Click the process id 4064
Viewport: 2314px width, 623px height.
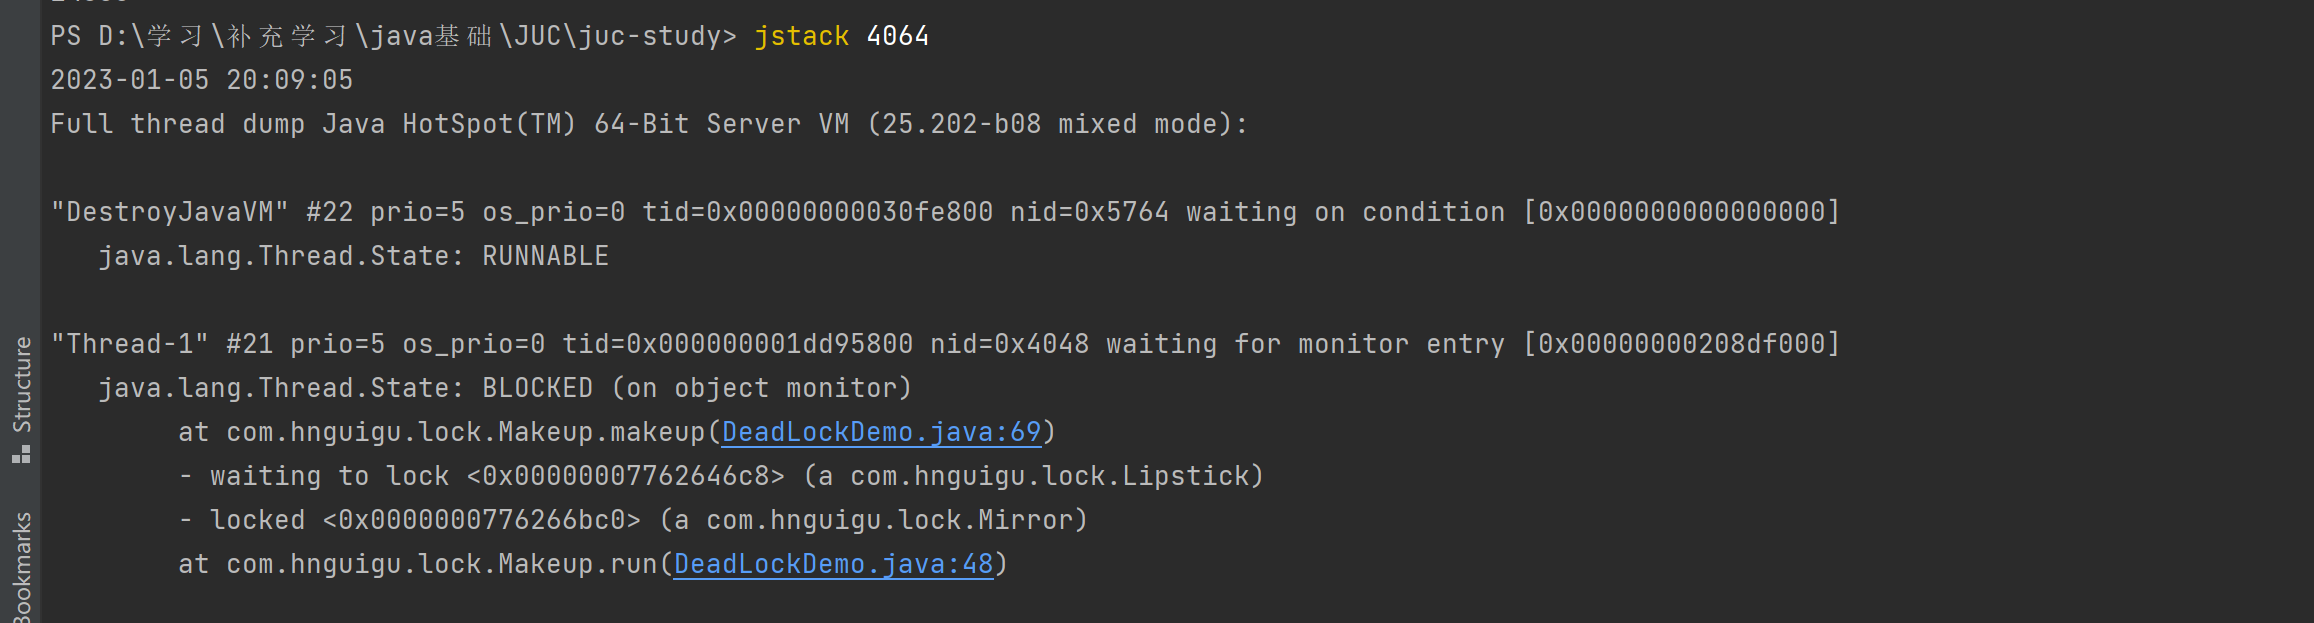898,36
